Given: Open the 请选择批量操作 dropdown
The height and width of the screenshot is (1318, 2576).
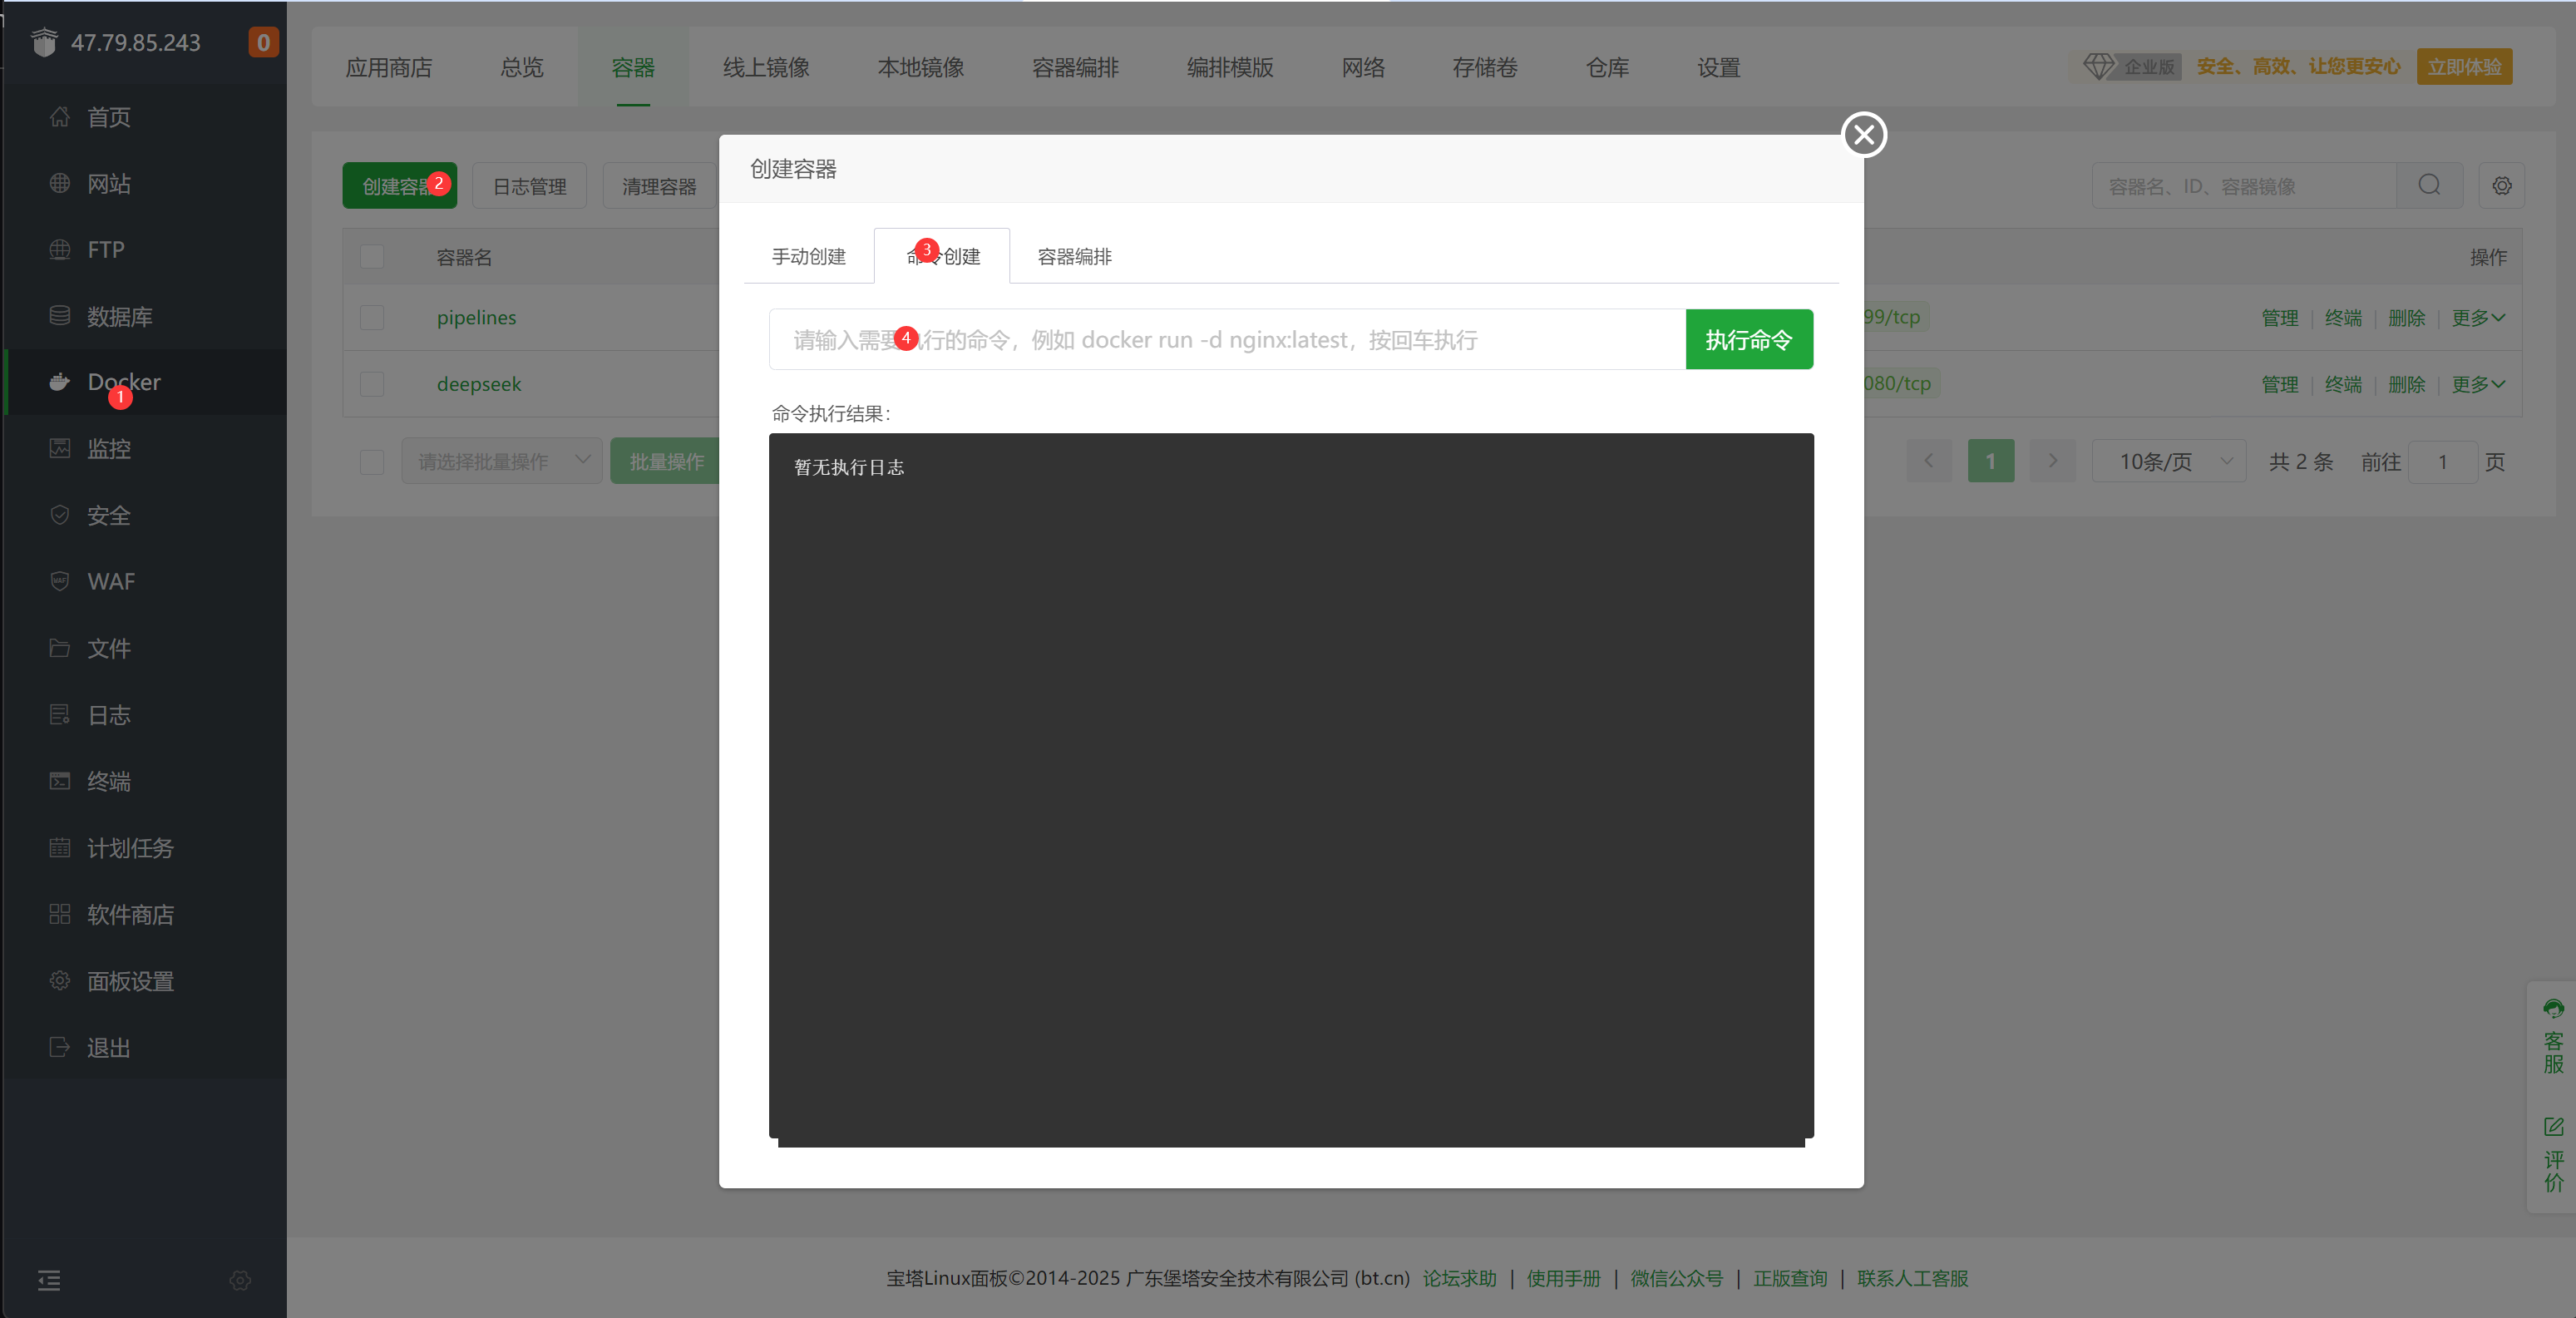Looking at the screenshot, I should [502, 461].
